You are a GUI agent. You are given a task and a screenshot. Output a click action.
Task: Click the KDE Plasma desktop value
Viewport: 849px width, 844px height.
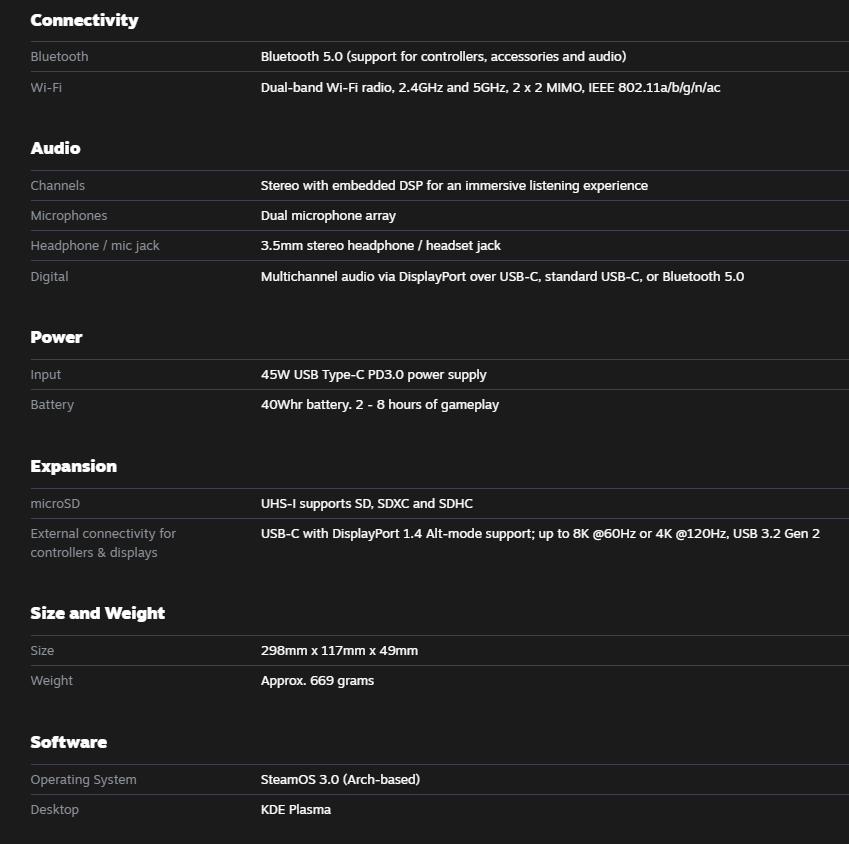coord(295,810)
